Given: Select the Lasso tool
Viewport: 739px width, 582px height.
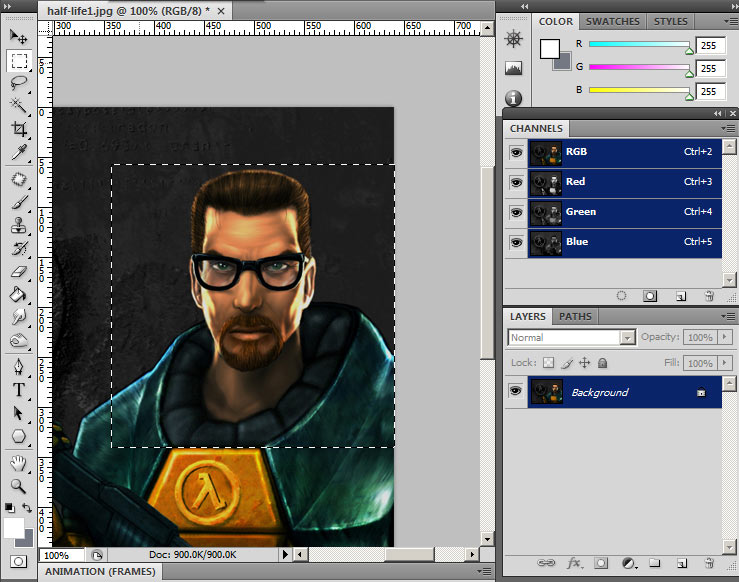Looking at the screenshot, I should [19, 84].
